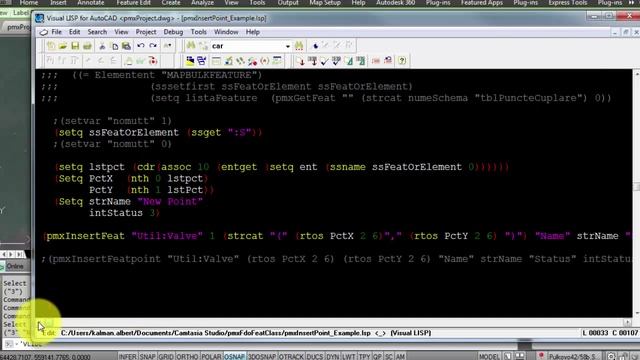The height and width of the screenshot is (360, 640).
Task: Expand the search string combo dropdown arrow
Action: 287,46
